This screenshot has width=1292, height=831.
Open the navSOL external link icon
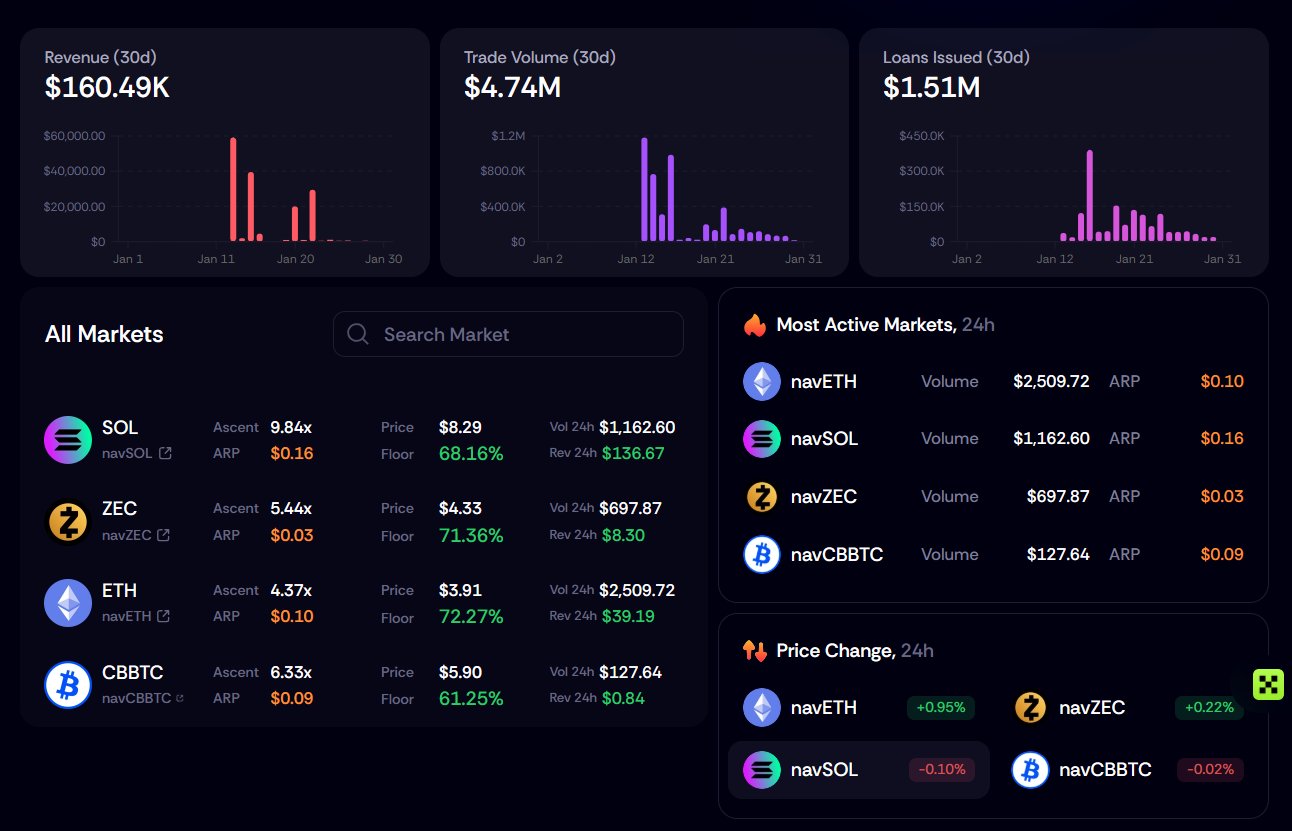pos(166,453)
